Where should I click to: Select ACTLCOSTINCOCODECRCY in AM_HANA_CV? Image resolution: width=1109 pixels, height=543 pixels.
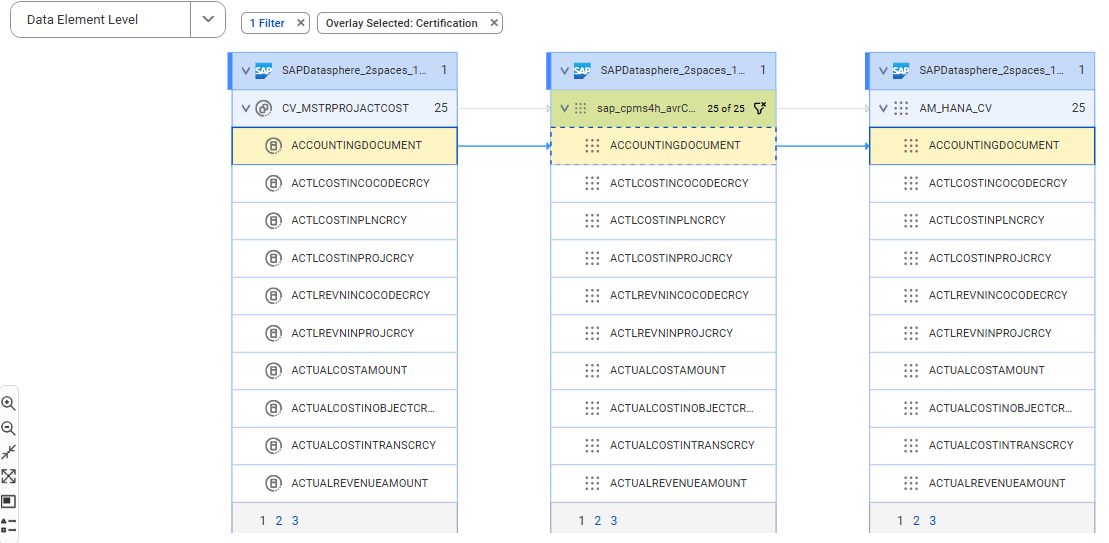982,183
